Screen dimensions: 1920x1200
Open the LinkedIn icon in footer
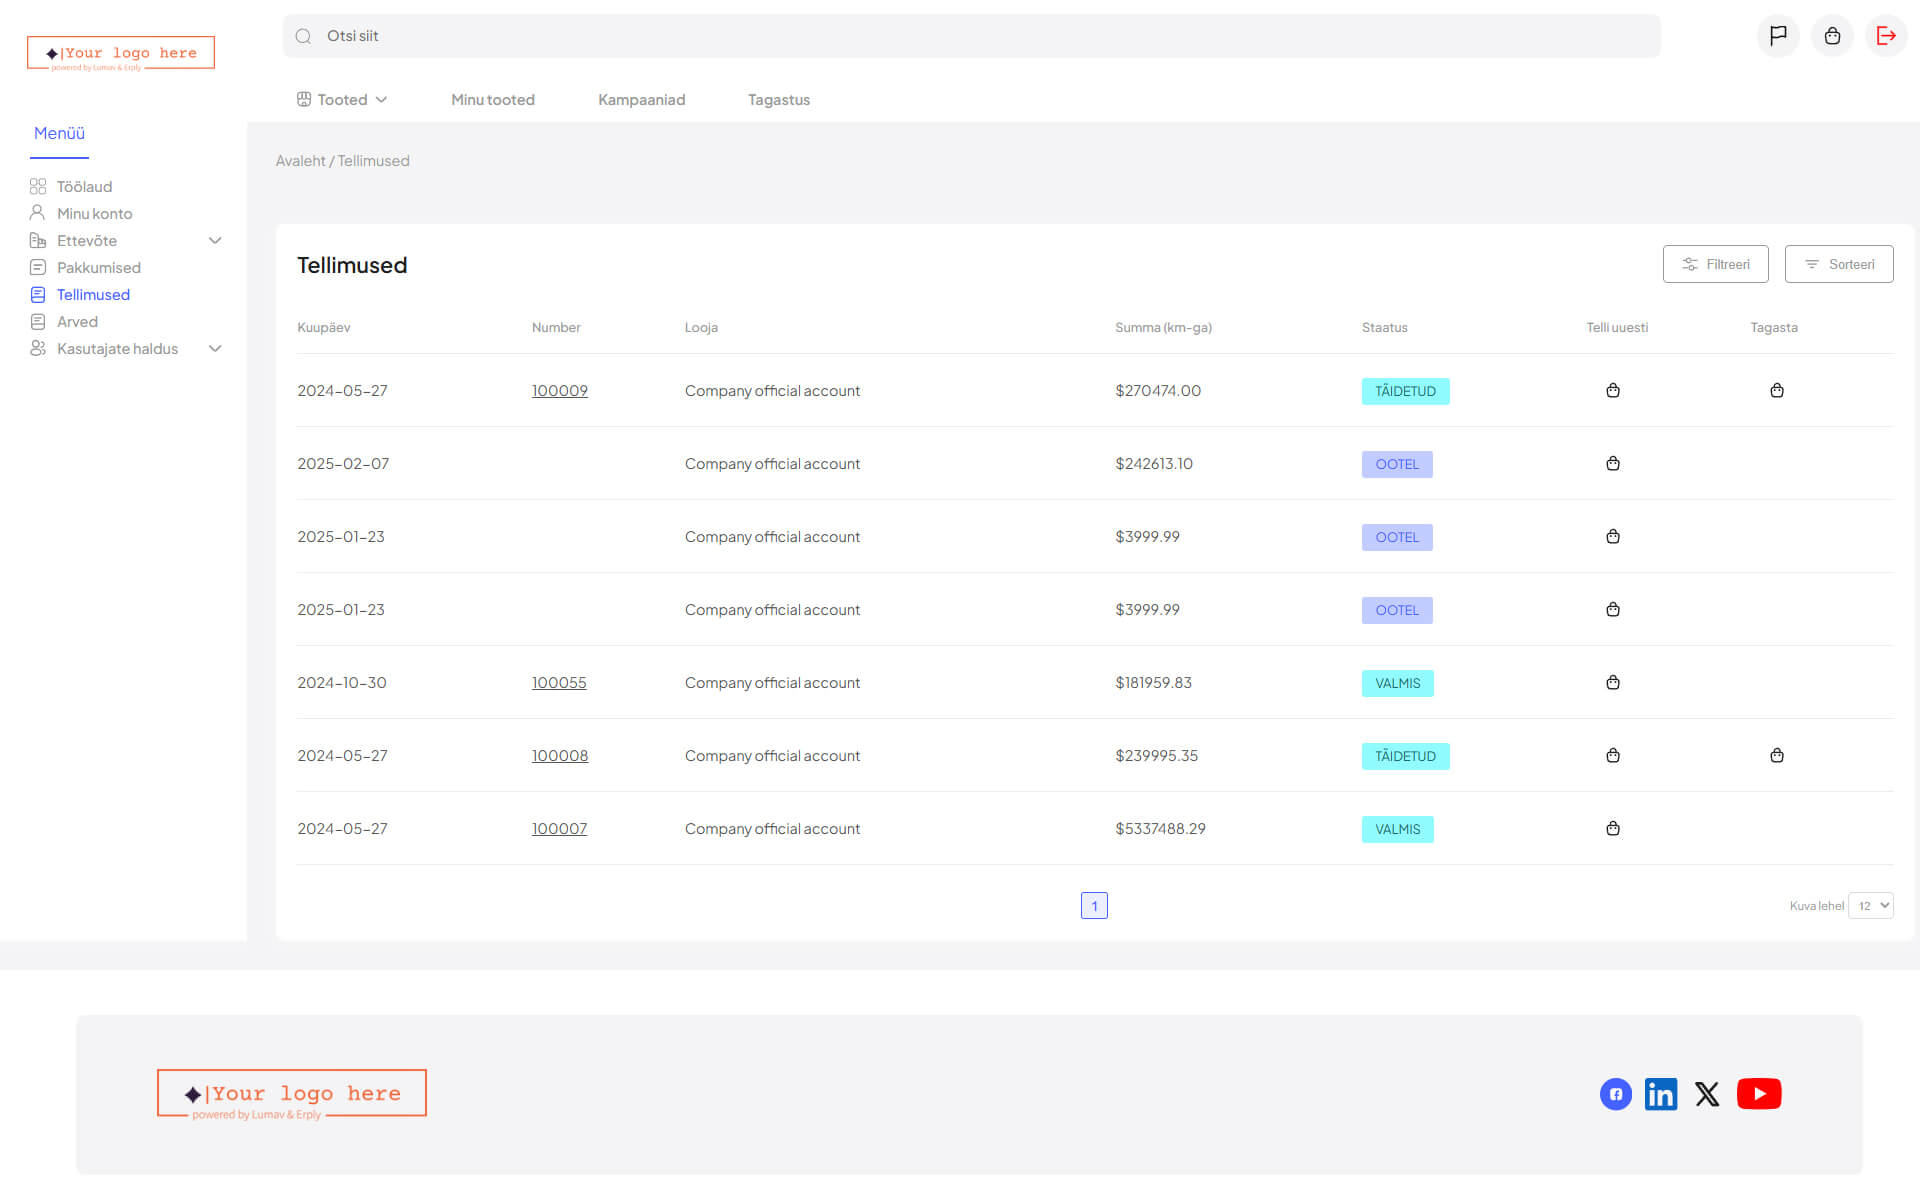pyautogui.click(x=1660, y=1094)
